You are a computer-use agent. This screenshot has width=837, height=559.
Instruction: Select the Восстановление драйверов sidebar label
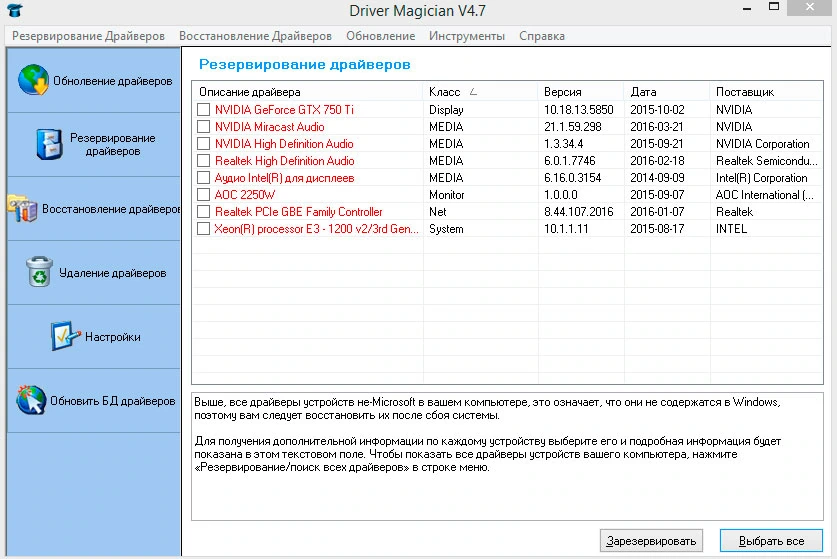(111, 209)
